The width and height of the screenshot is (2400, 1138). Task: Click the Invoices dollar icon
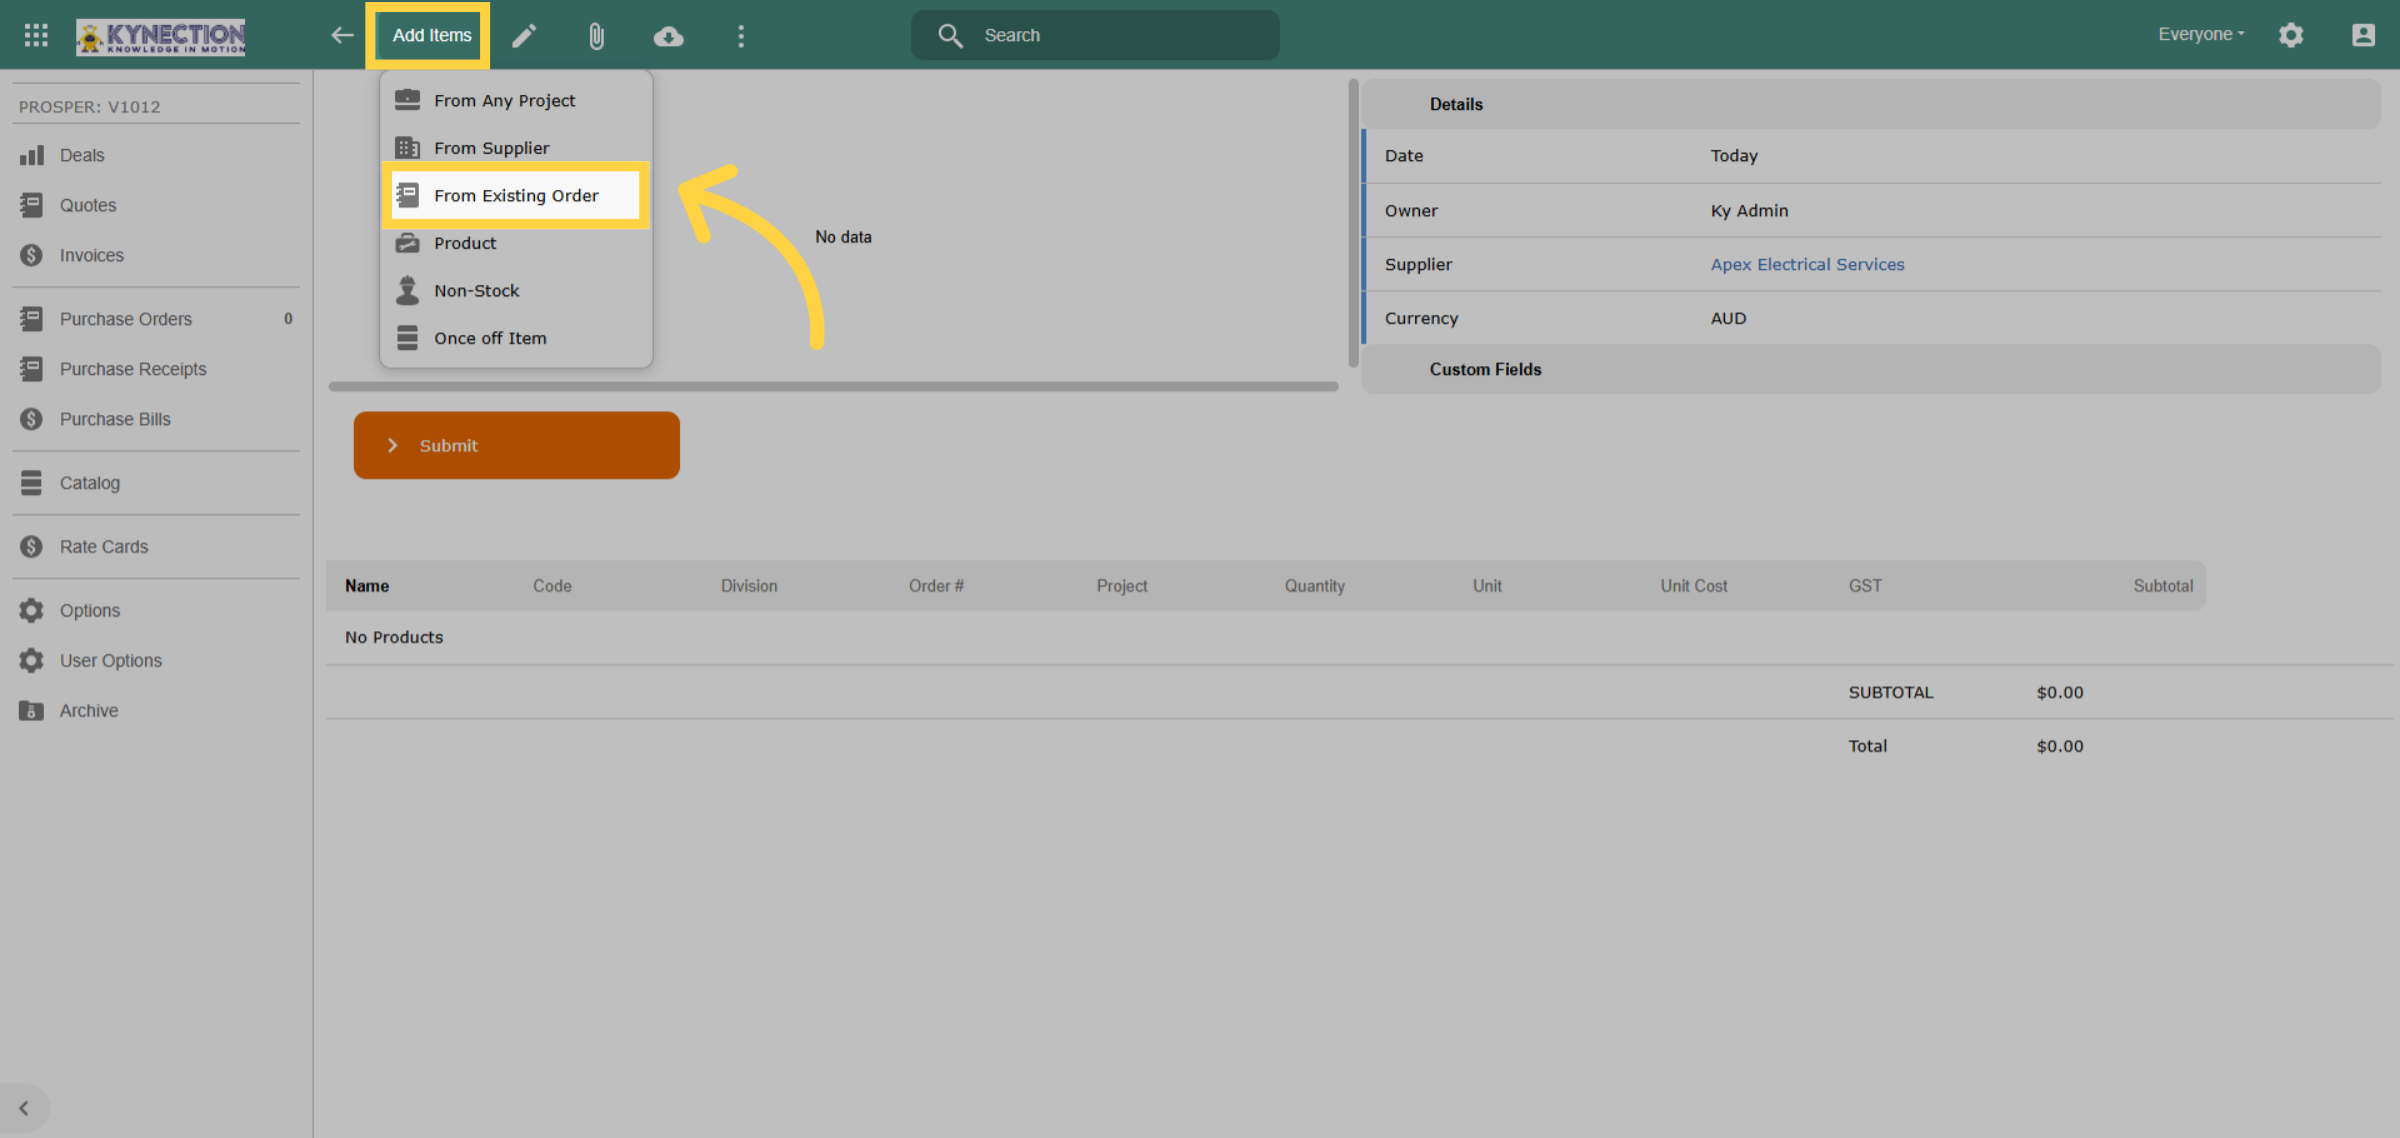pos(32,255)
